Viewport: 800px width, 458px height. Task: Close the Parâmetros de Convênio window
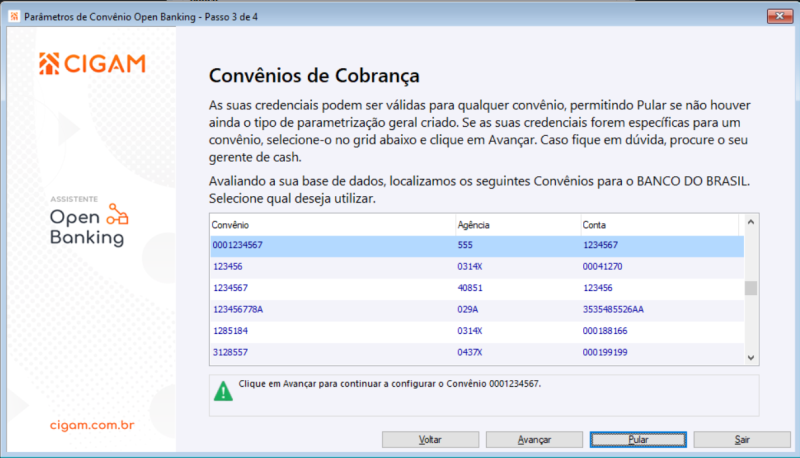click(780, 16)
